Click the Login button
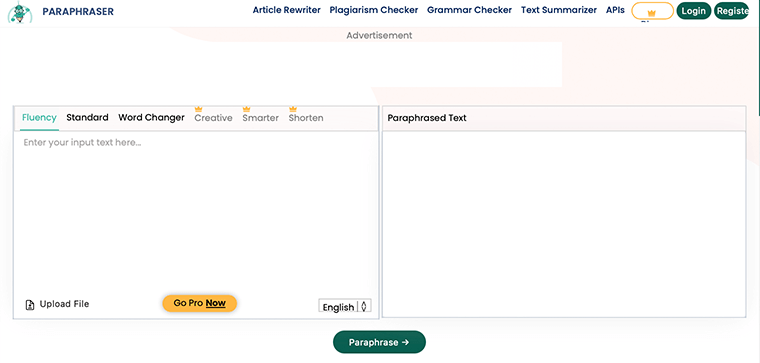Screen dimensions: 760x363 point(694,11)
